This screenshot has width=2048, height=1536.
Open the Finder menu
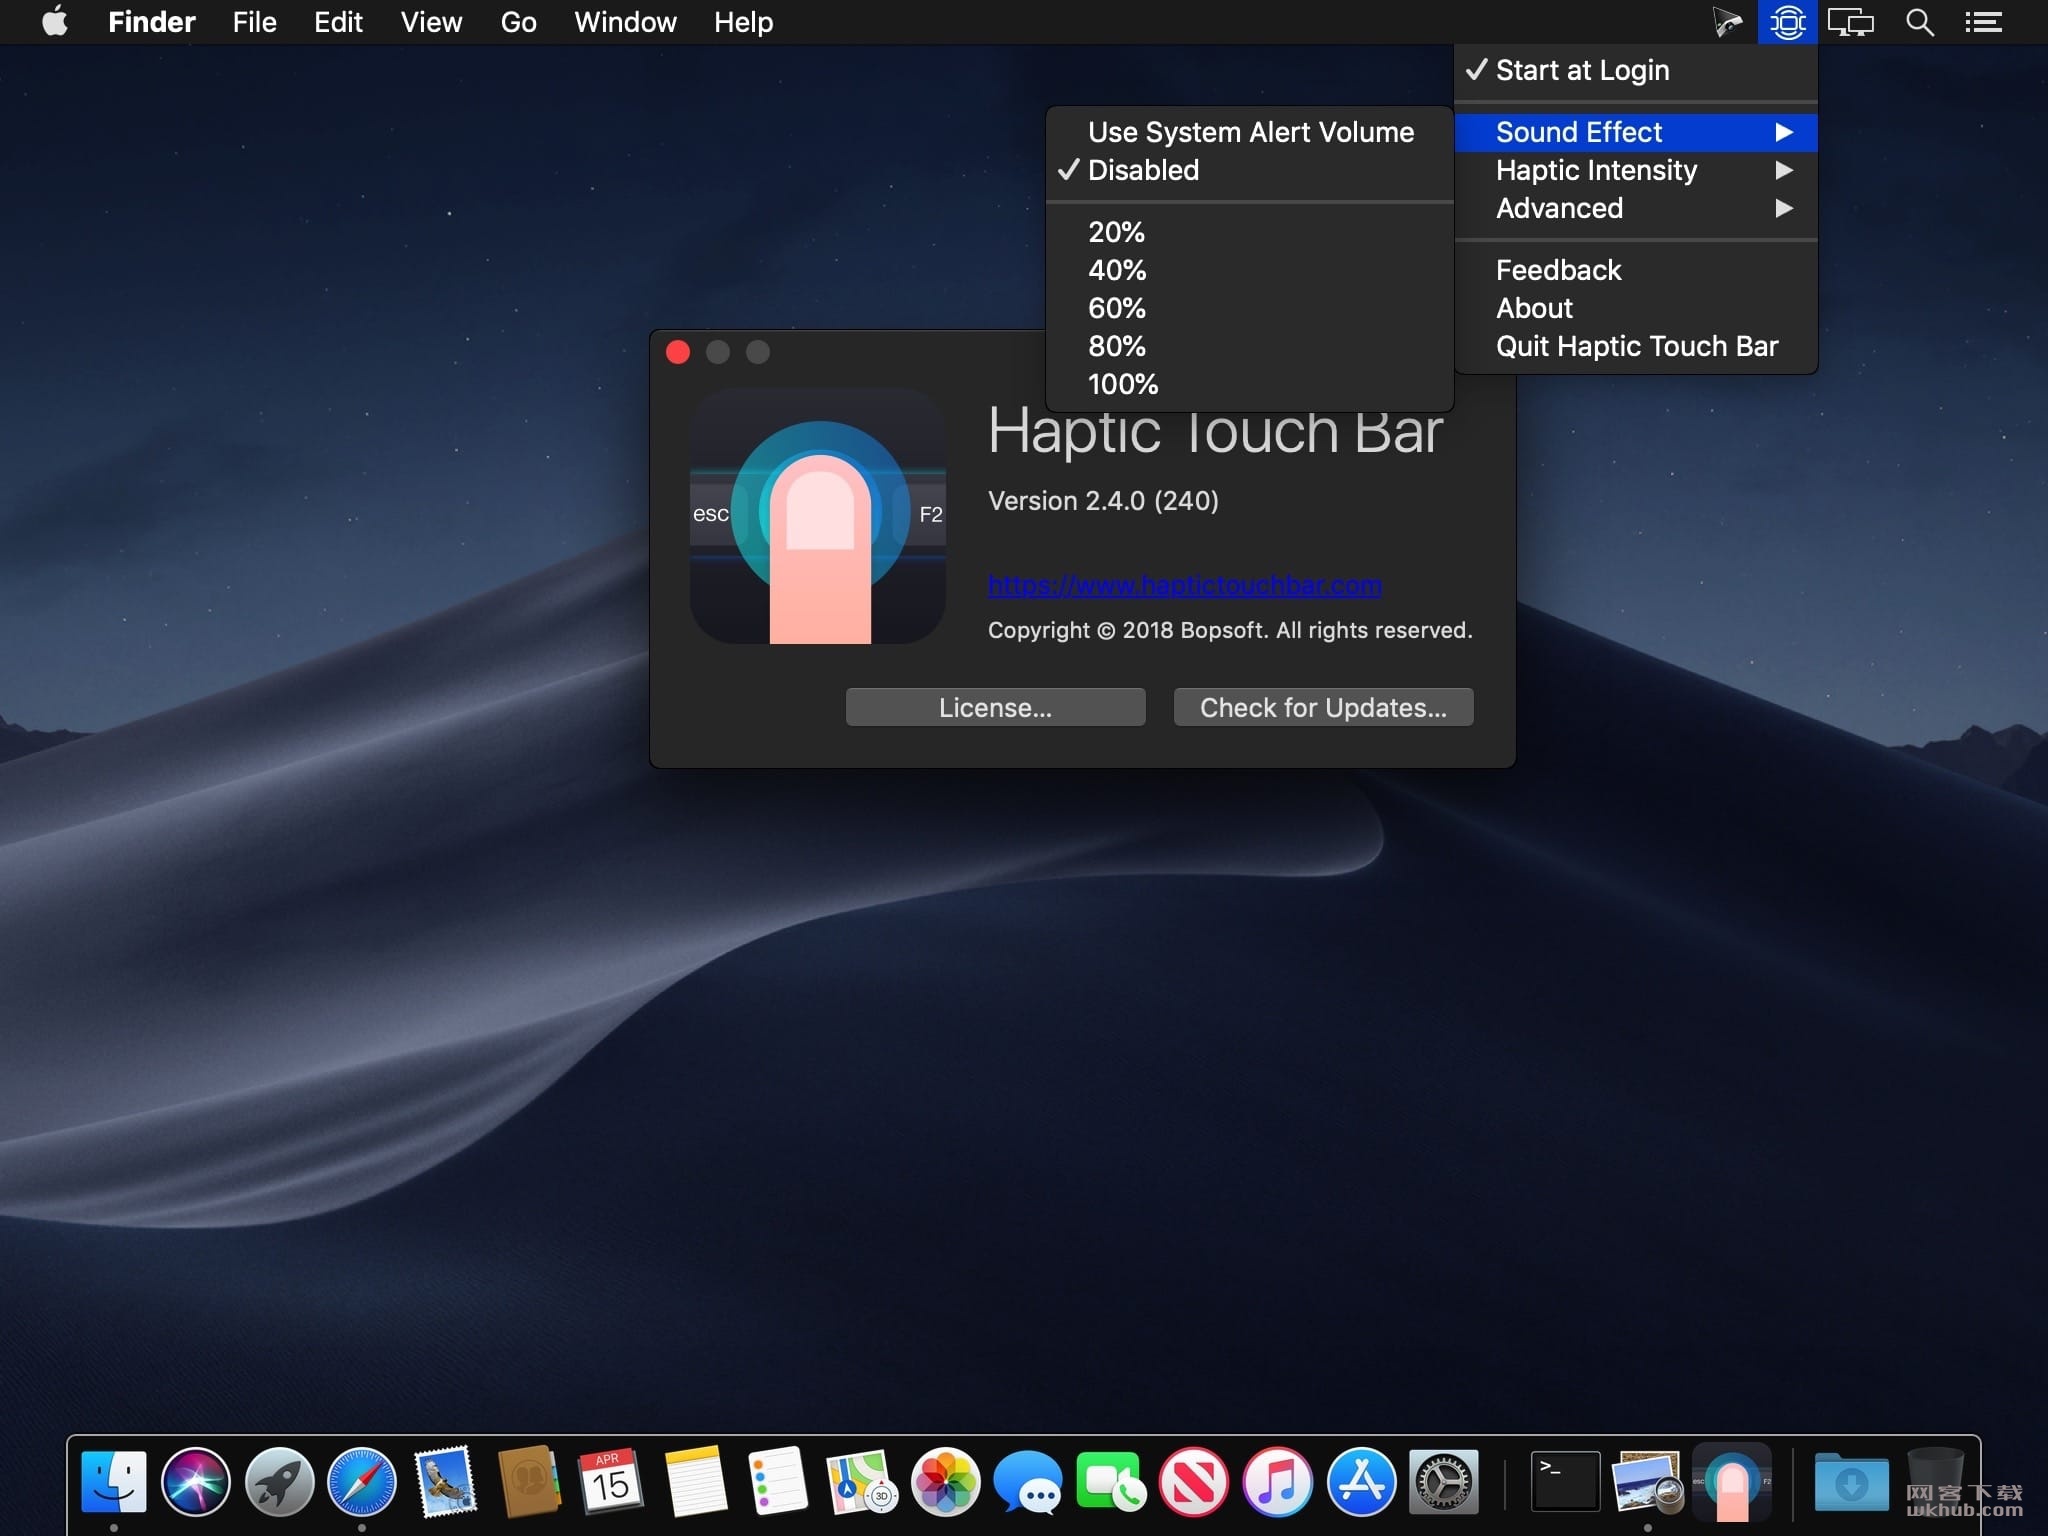[x=151, y=22]
